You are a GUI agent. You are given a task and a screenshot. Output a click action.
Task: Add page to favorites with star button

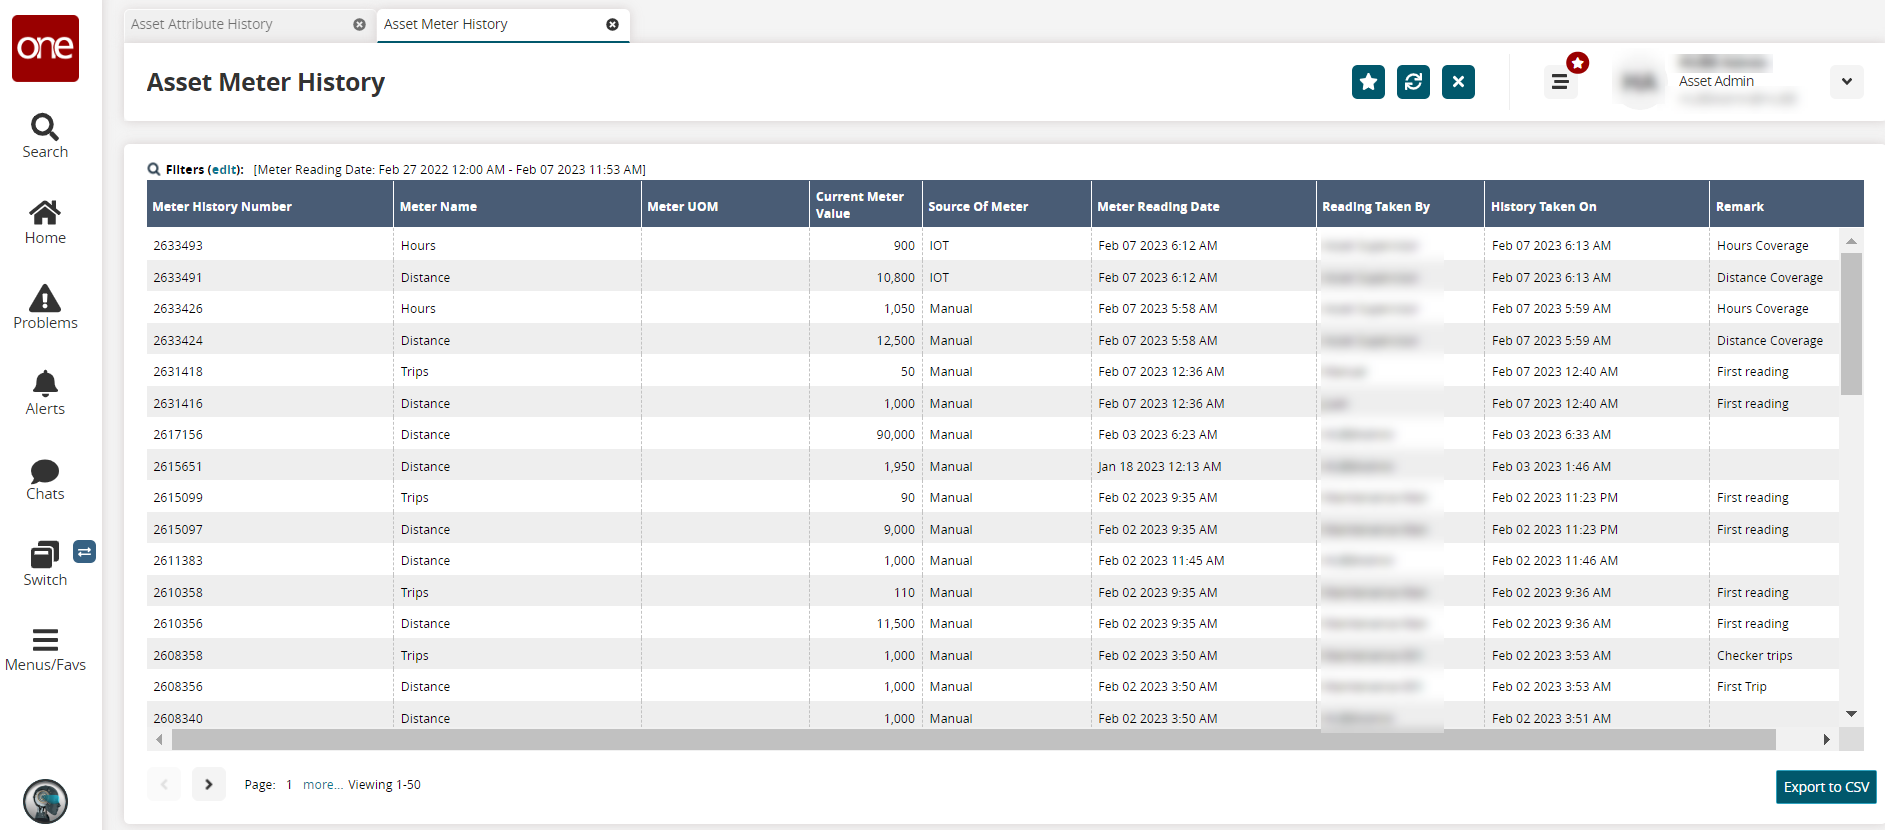[1368, 82]
